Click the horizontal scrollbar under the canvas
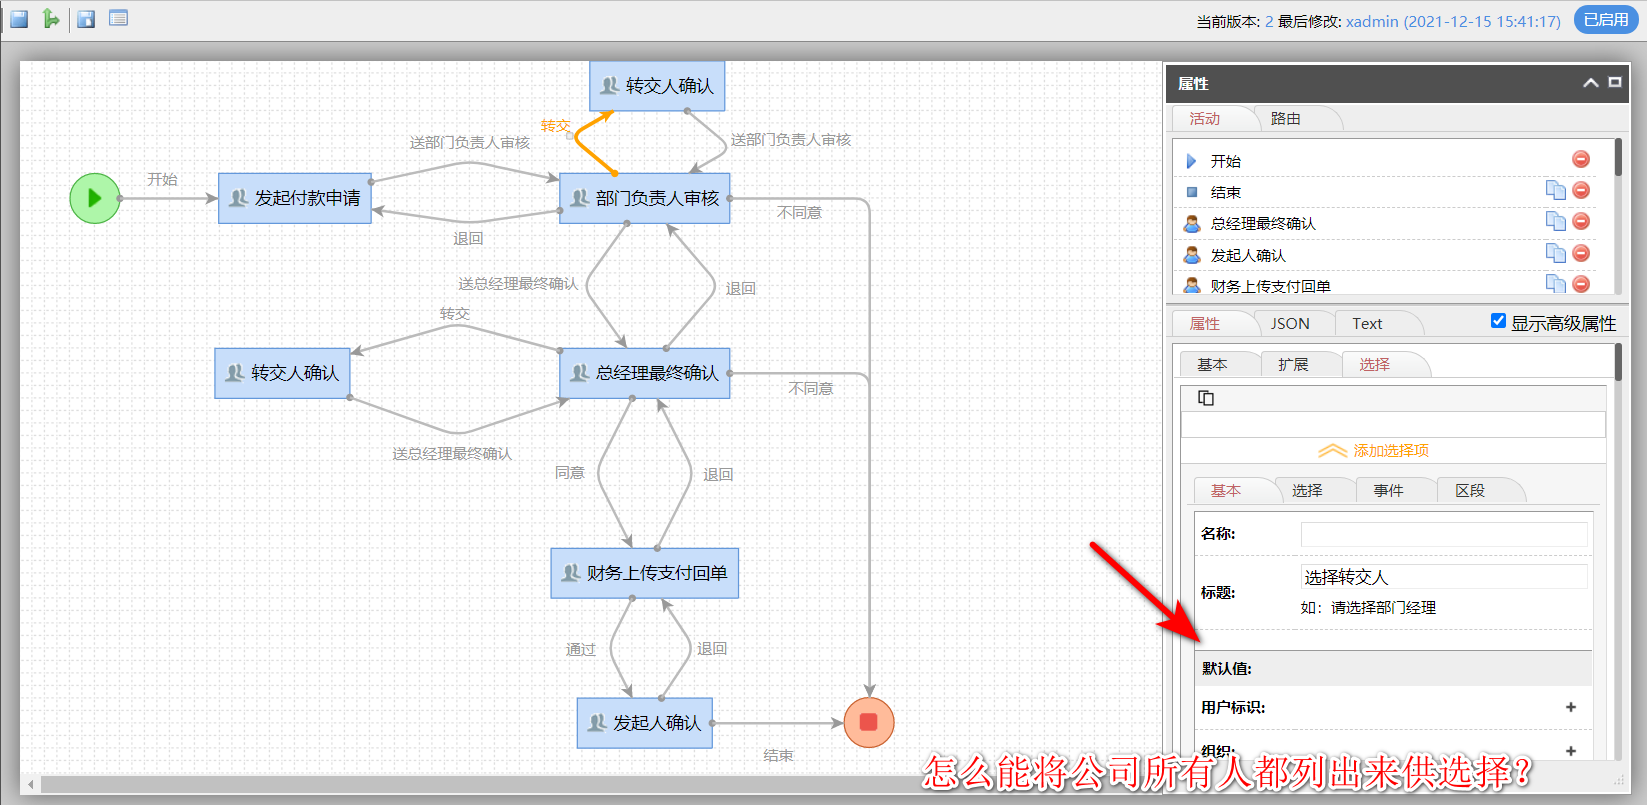The width and height of the screenshot is (1647, 805). pos(590,784)
